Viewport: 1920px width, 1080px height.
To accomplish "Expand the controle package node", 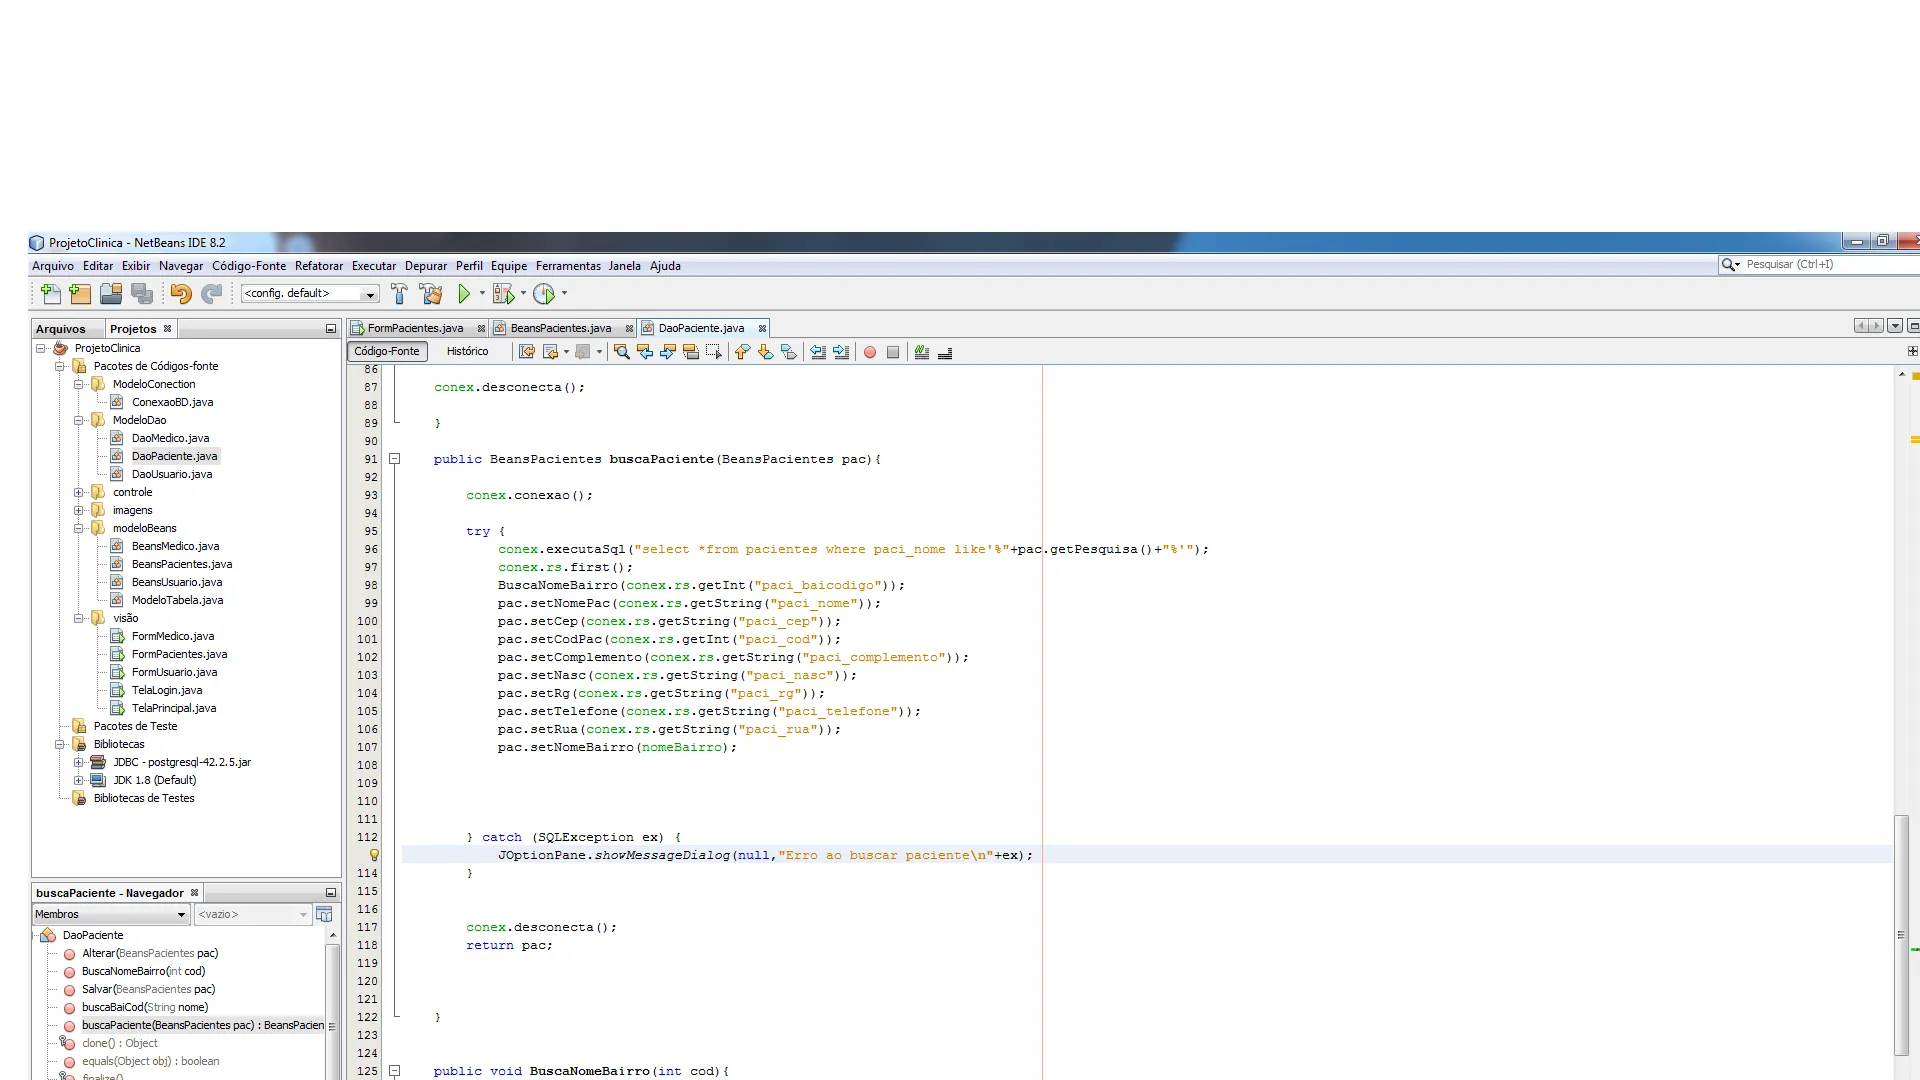I will click(79, 492).
